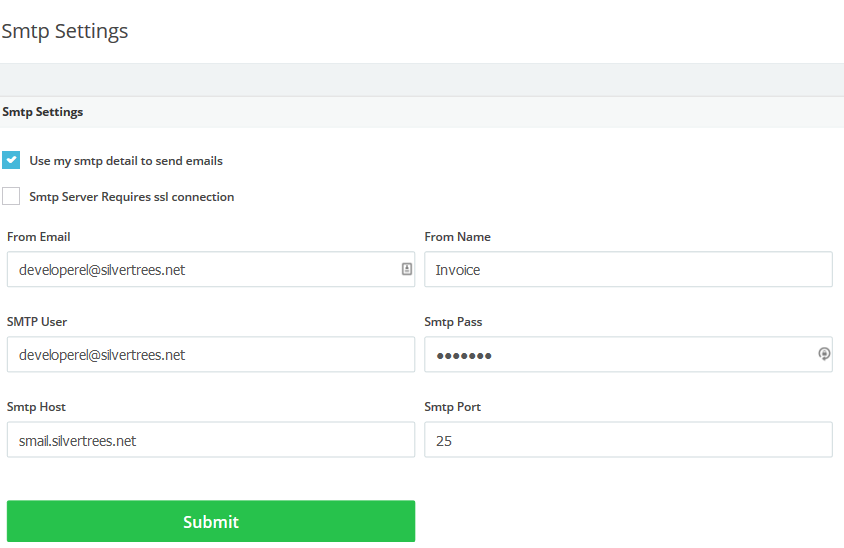
Task: Click the 'Smtp Server Requires ssl connection' label text
Action: point(132,197)
